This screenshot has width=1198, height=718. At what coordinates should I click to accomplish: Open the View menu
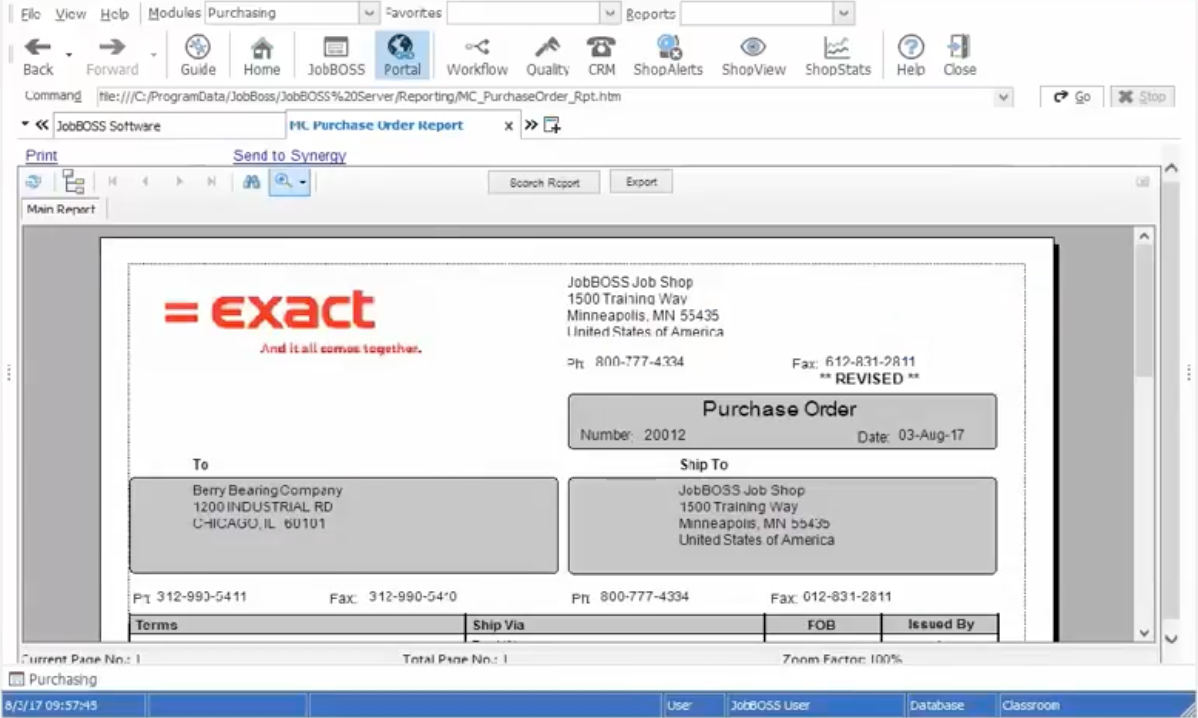pyautogui.click(x=70, y=14)
